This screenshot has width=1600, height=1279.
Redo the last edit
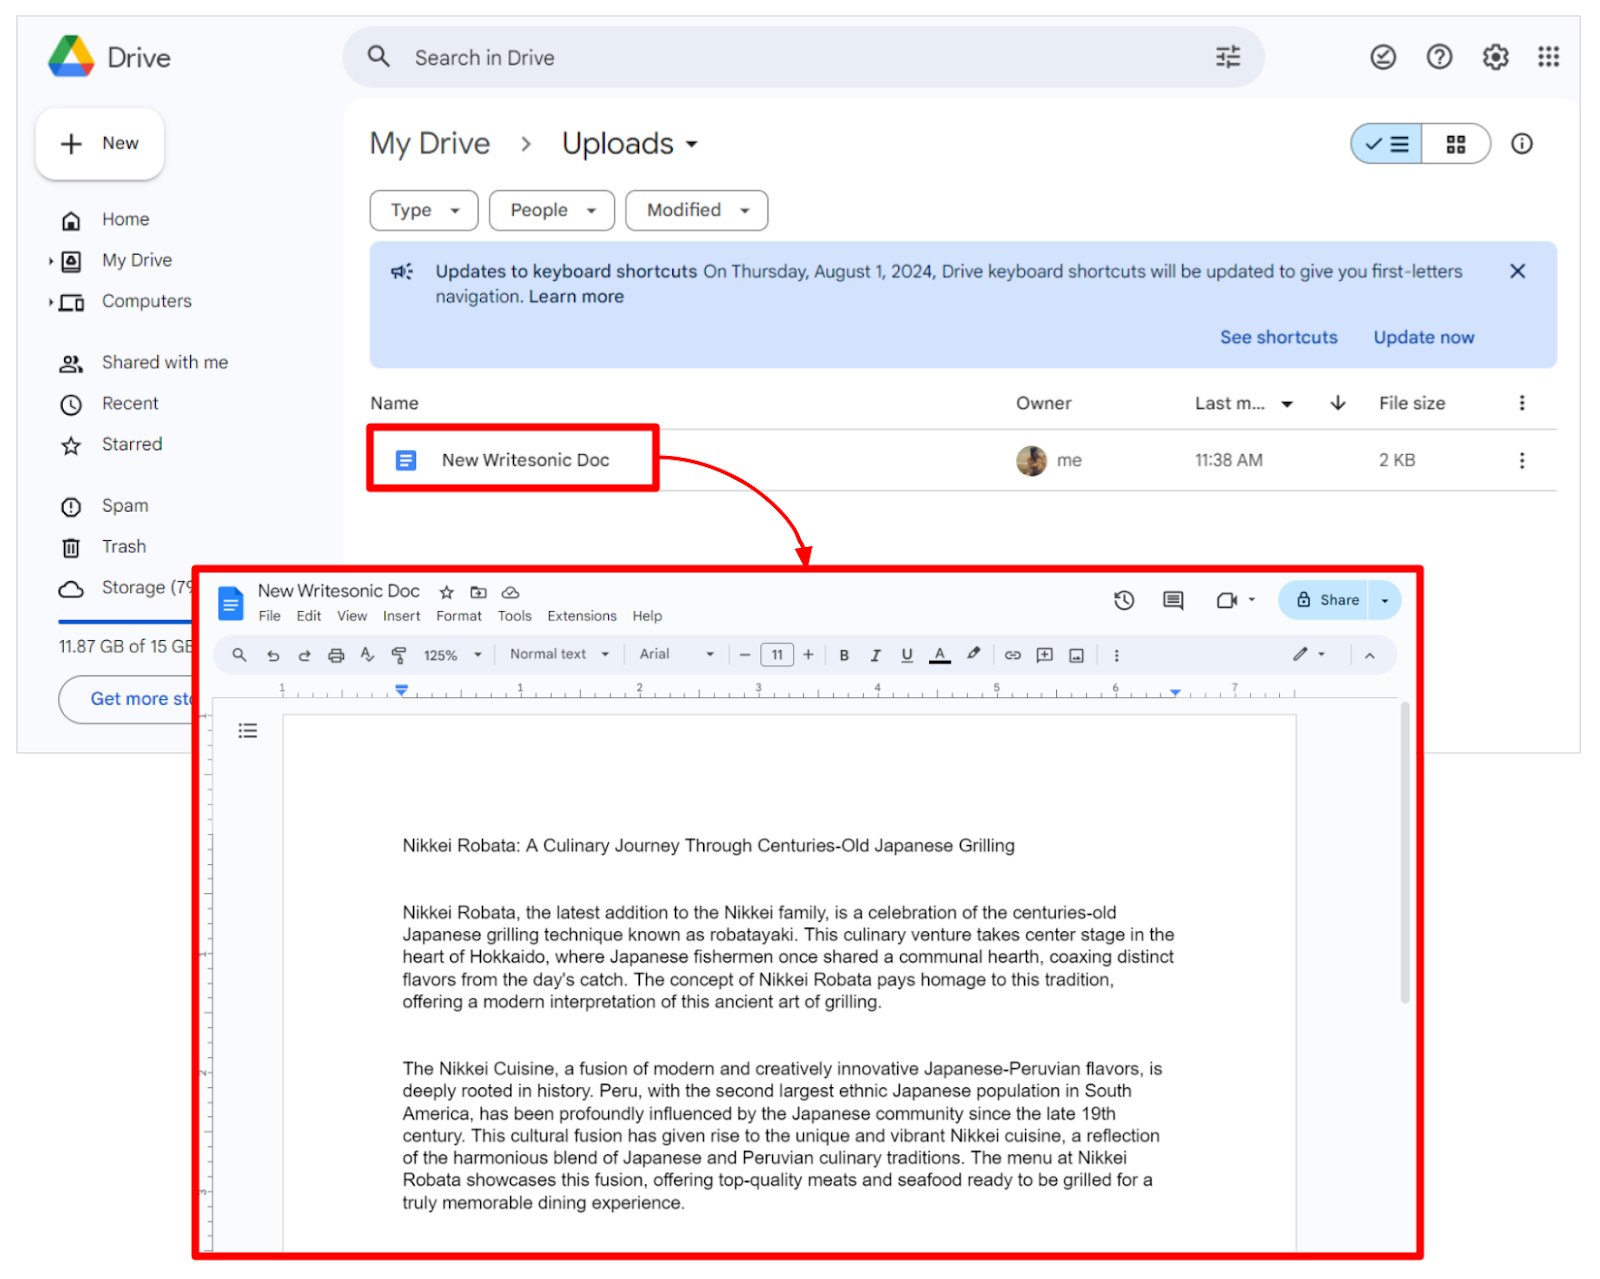(304, 655)
